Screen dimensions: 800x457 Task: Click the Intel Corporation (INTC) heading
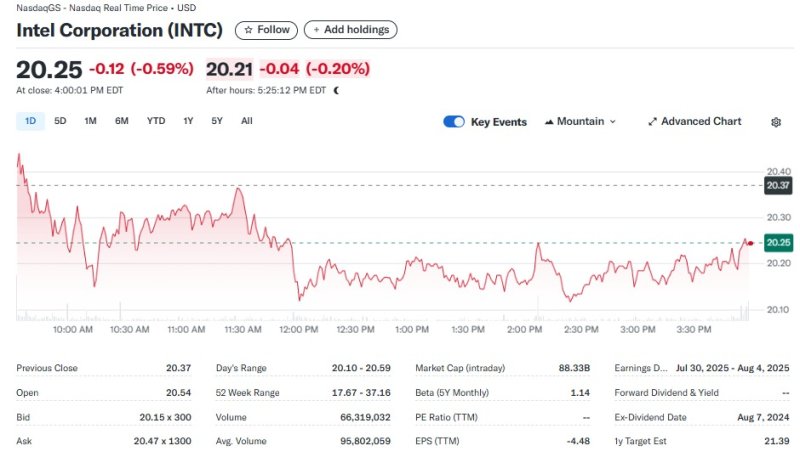click(x=119, y=30)
